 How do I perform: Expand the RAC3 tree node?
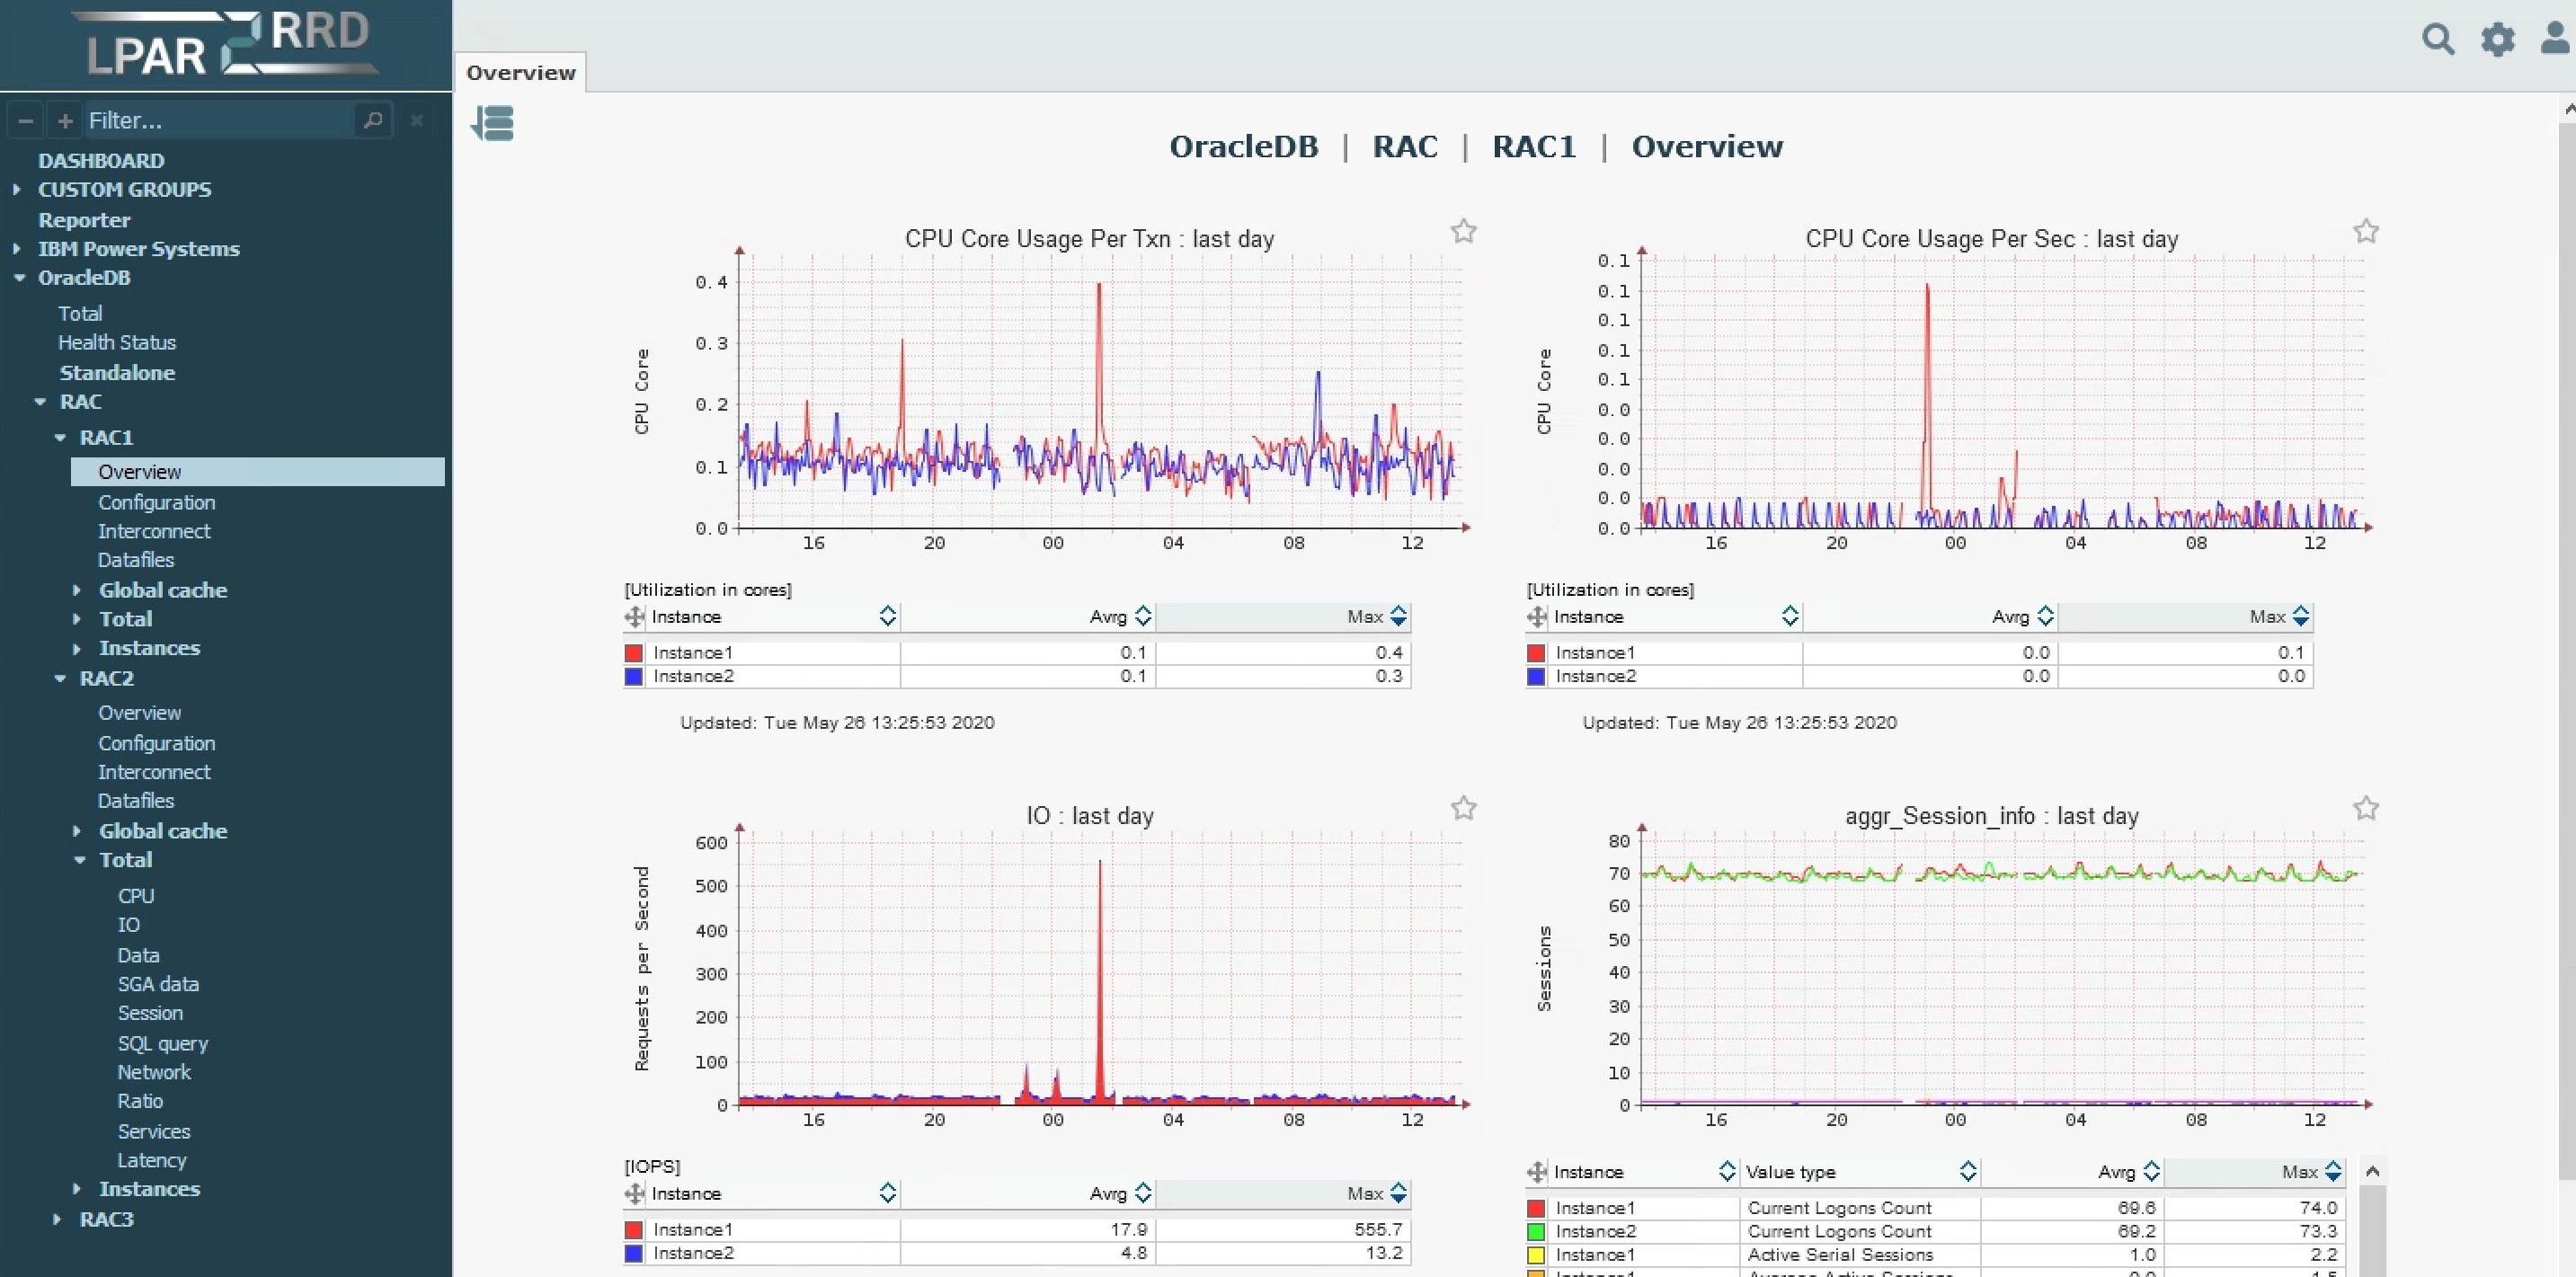click(57, 1219)
